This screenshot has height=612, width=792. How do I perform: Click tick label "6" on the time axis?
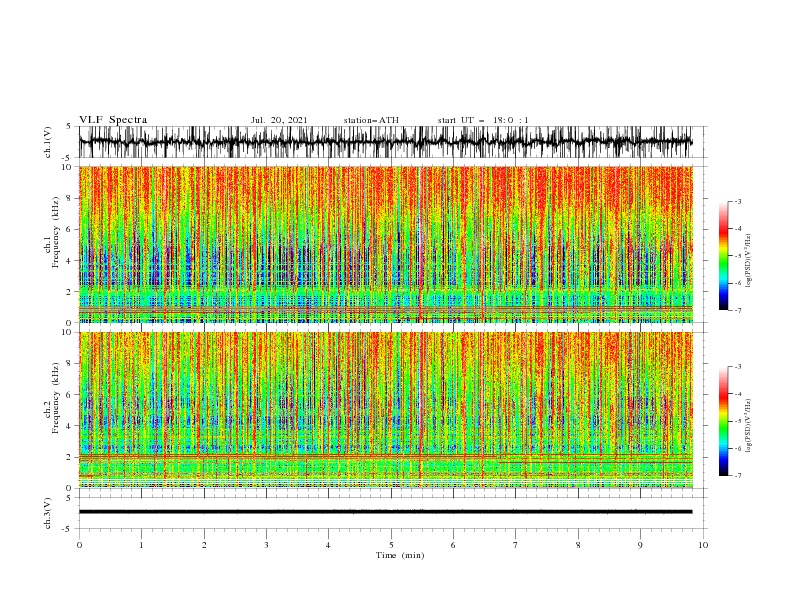coord(453,545)
